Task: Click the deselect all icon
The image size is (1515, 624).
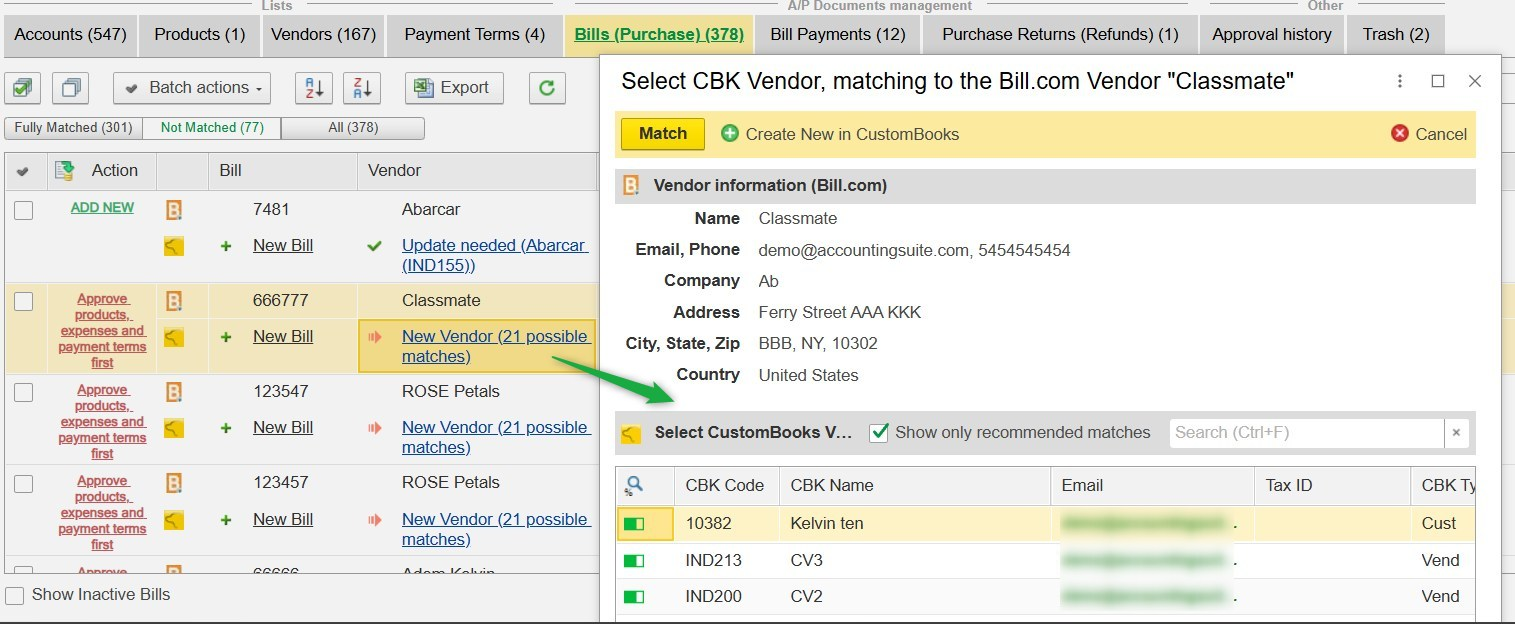Action: point(71,88)
